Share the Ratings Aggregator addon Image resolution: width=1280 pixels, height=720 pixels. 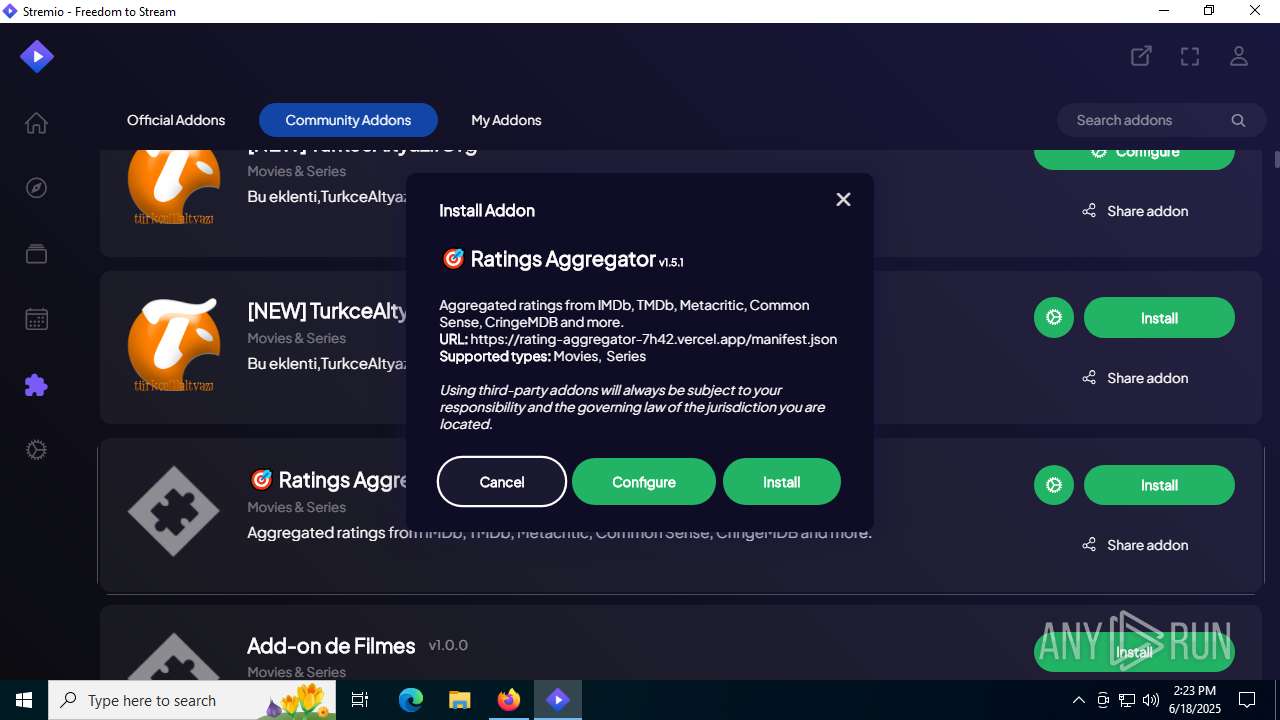(1135, 545)
